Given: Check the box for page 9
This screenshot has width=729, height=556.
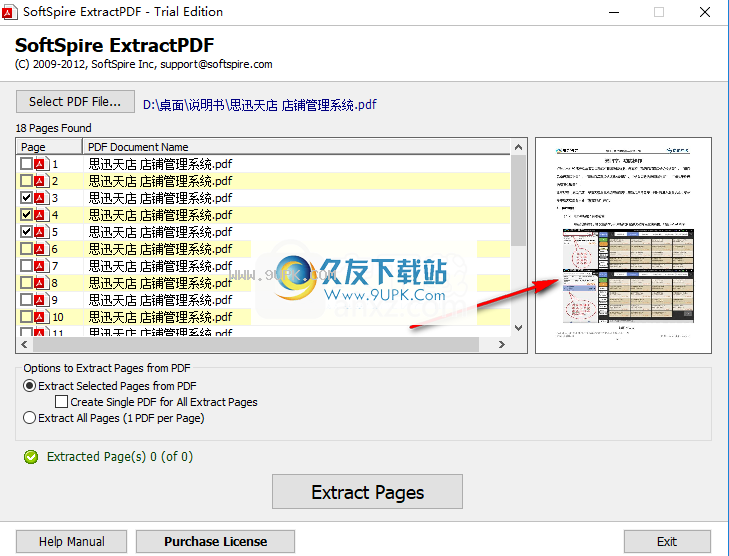Looking at the screenshot, I should 26,299.
